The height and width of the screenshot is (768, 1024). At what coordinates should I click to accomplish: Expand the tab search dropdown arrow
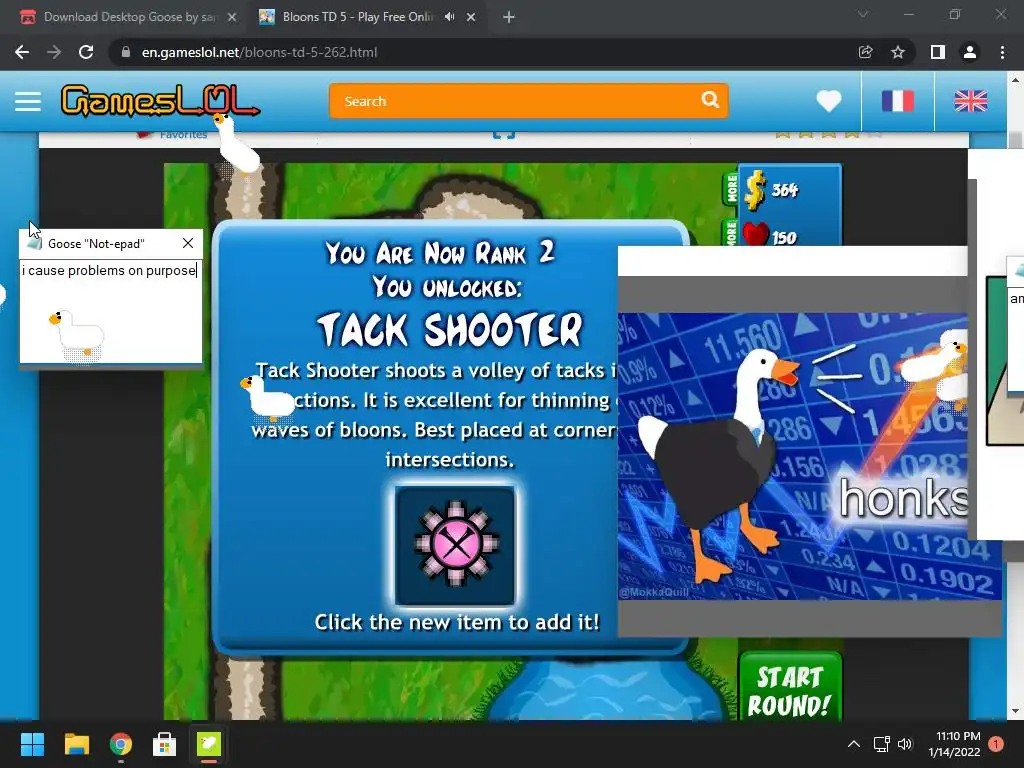(863, 14)
